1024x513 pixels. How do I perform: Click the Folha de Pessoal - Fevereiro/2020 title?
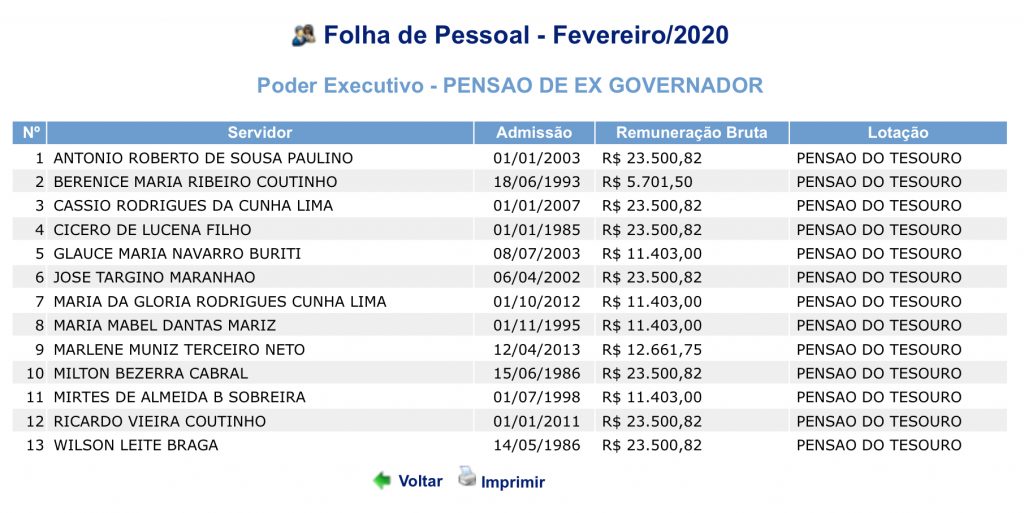tap(526, 35)
